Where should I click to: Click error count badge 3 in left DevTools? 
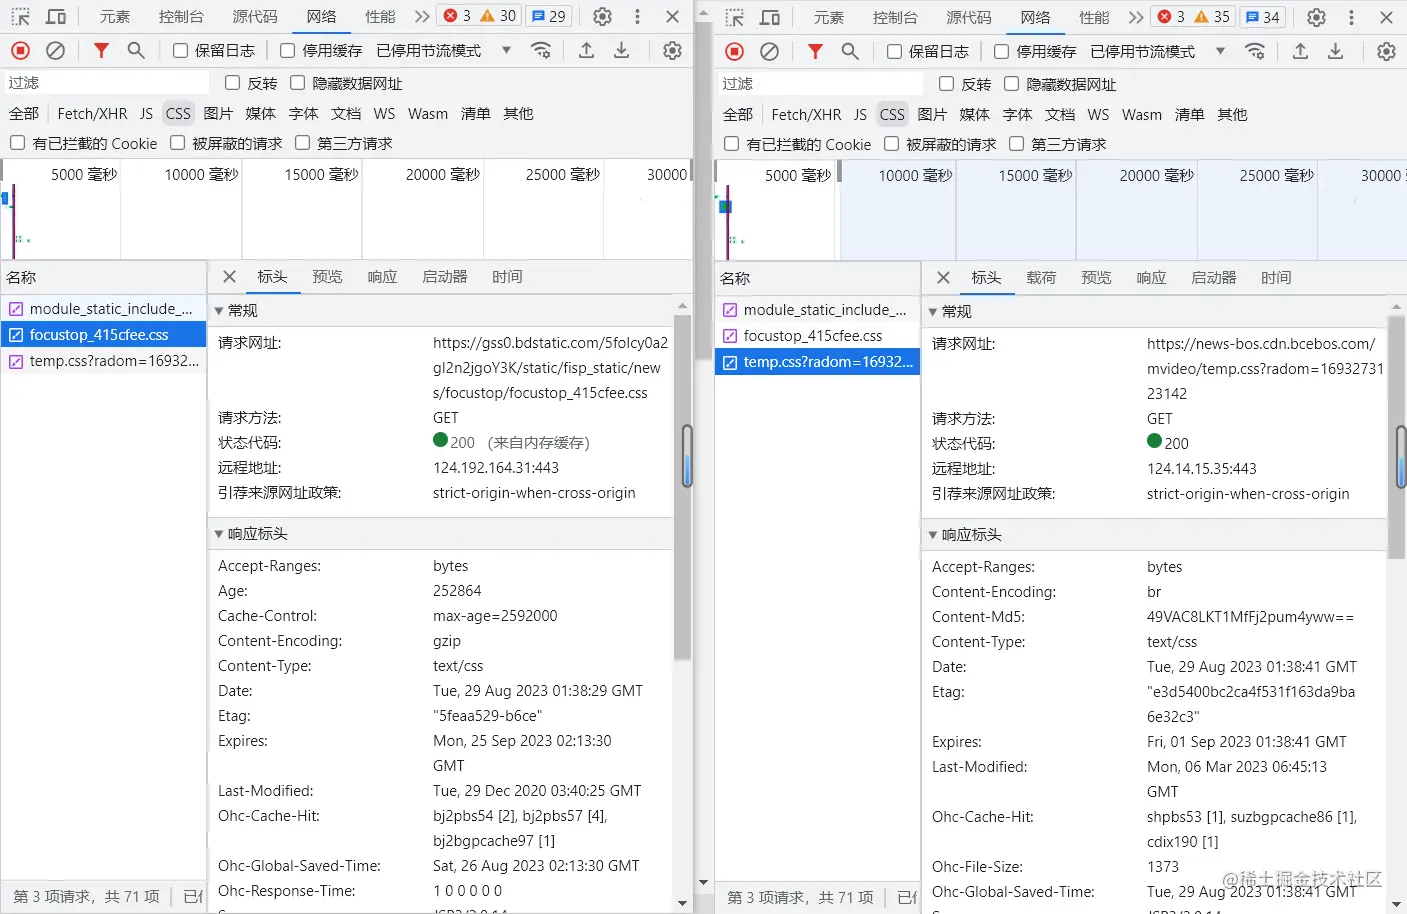[x=457, y=16]
